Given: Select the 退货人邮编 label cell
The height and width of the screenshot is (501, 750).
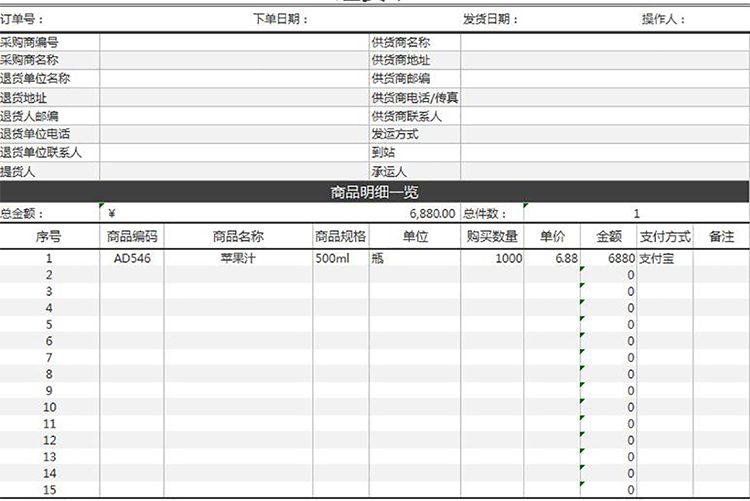Looking at the screenshot, I should (x=50, y=116).
